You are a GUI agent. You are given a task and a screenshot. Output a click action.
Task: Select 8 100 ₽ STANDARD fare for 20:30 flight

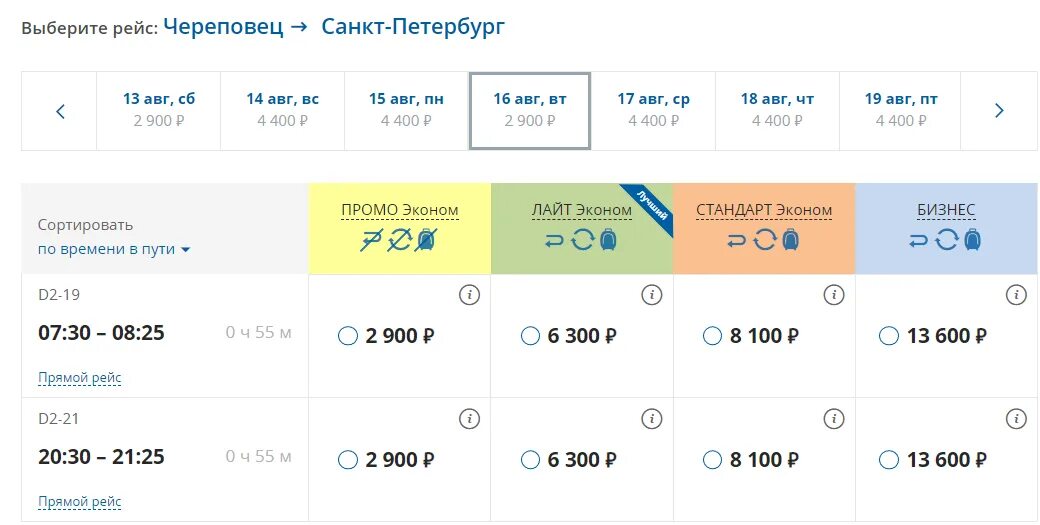712,460
